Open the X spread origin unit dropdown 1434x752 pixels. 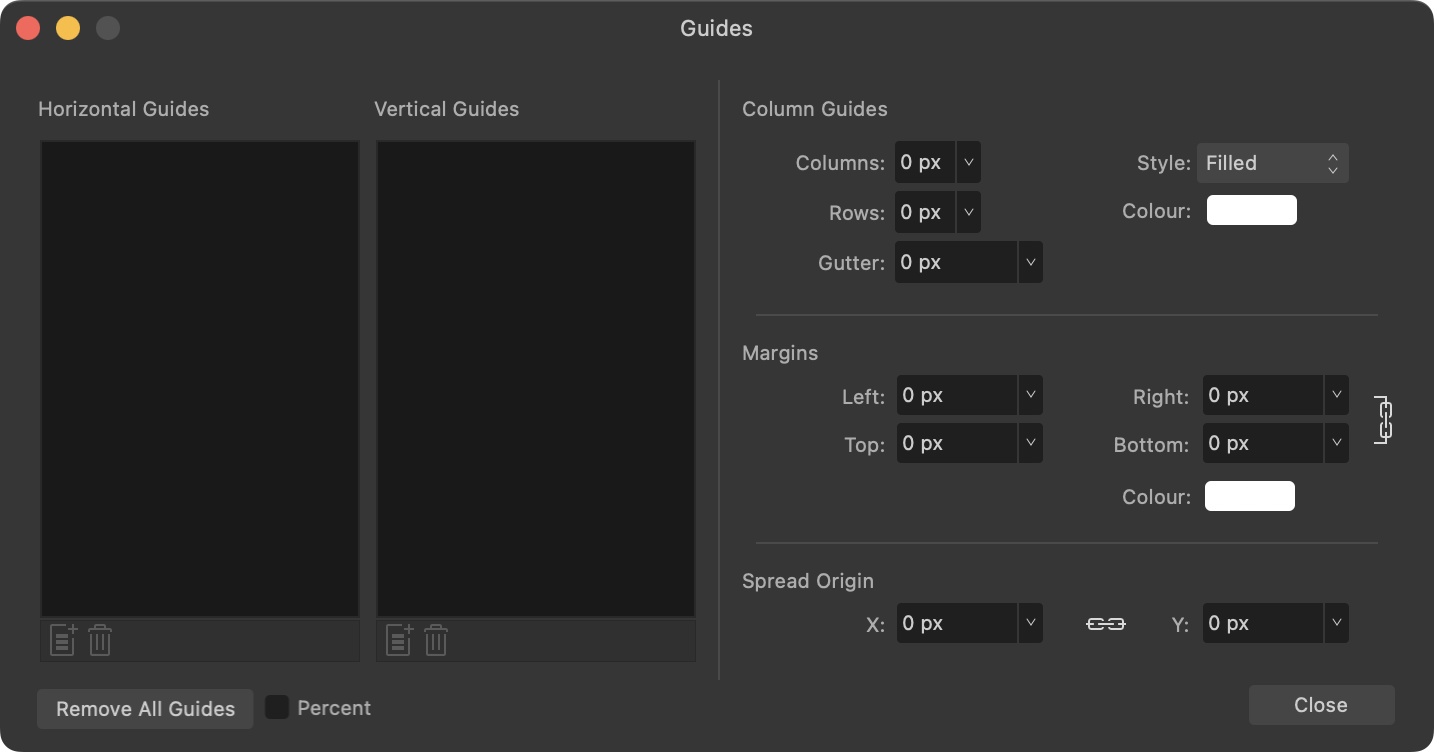coord(1030,622)
